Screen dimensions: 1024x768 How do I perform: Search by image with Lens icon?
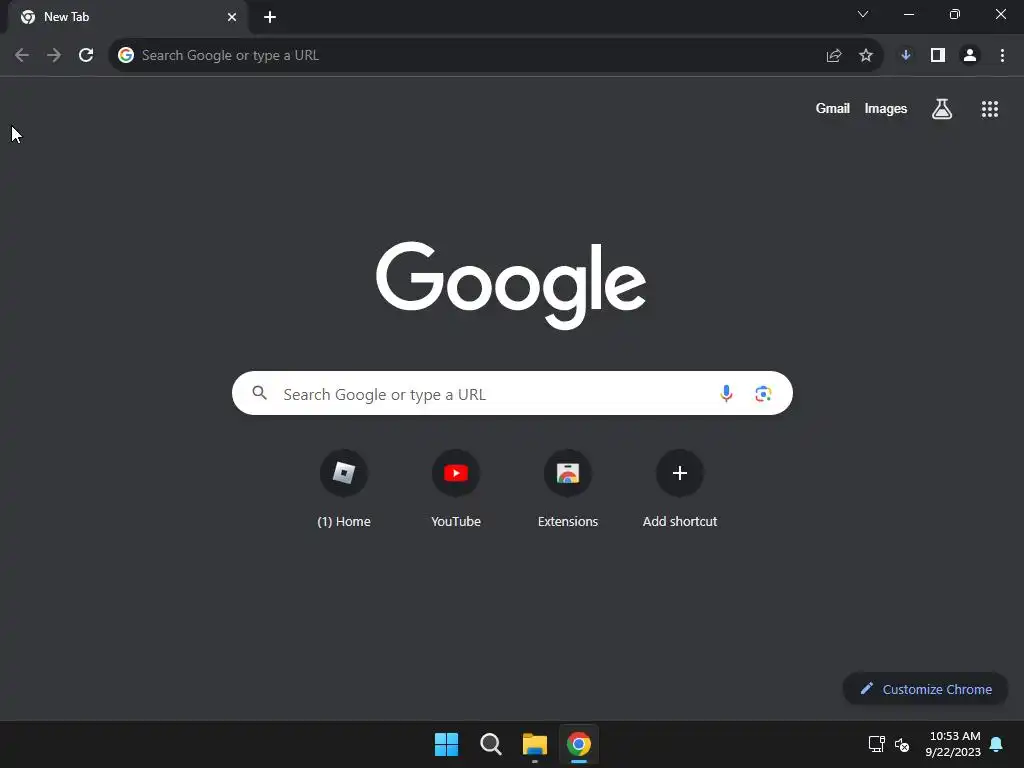[x=763, y=394]
